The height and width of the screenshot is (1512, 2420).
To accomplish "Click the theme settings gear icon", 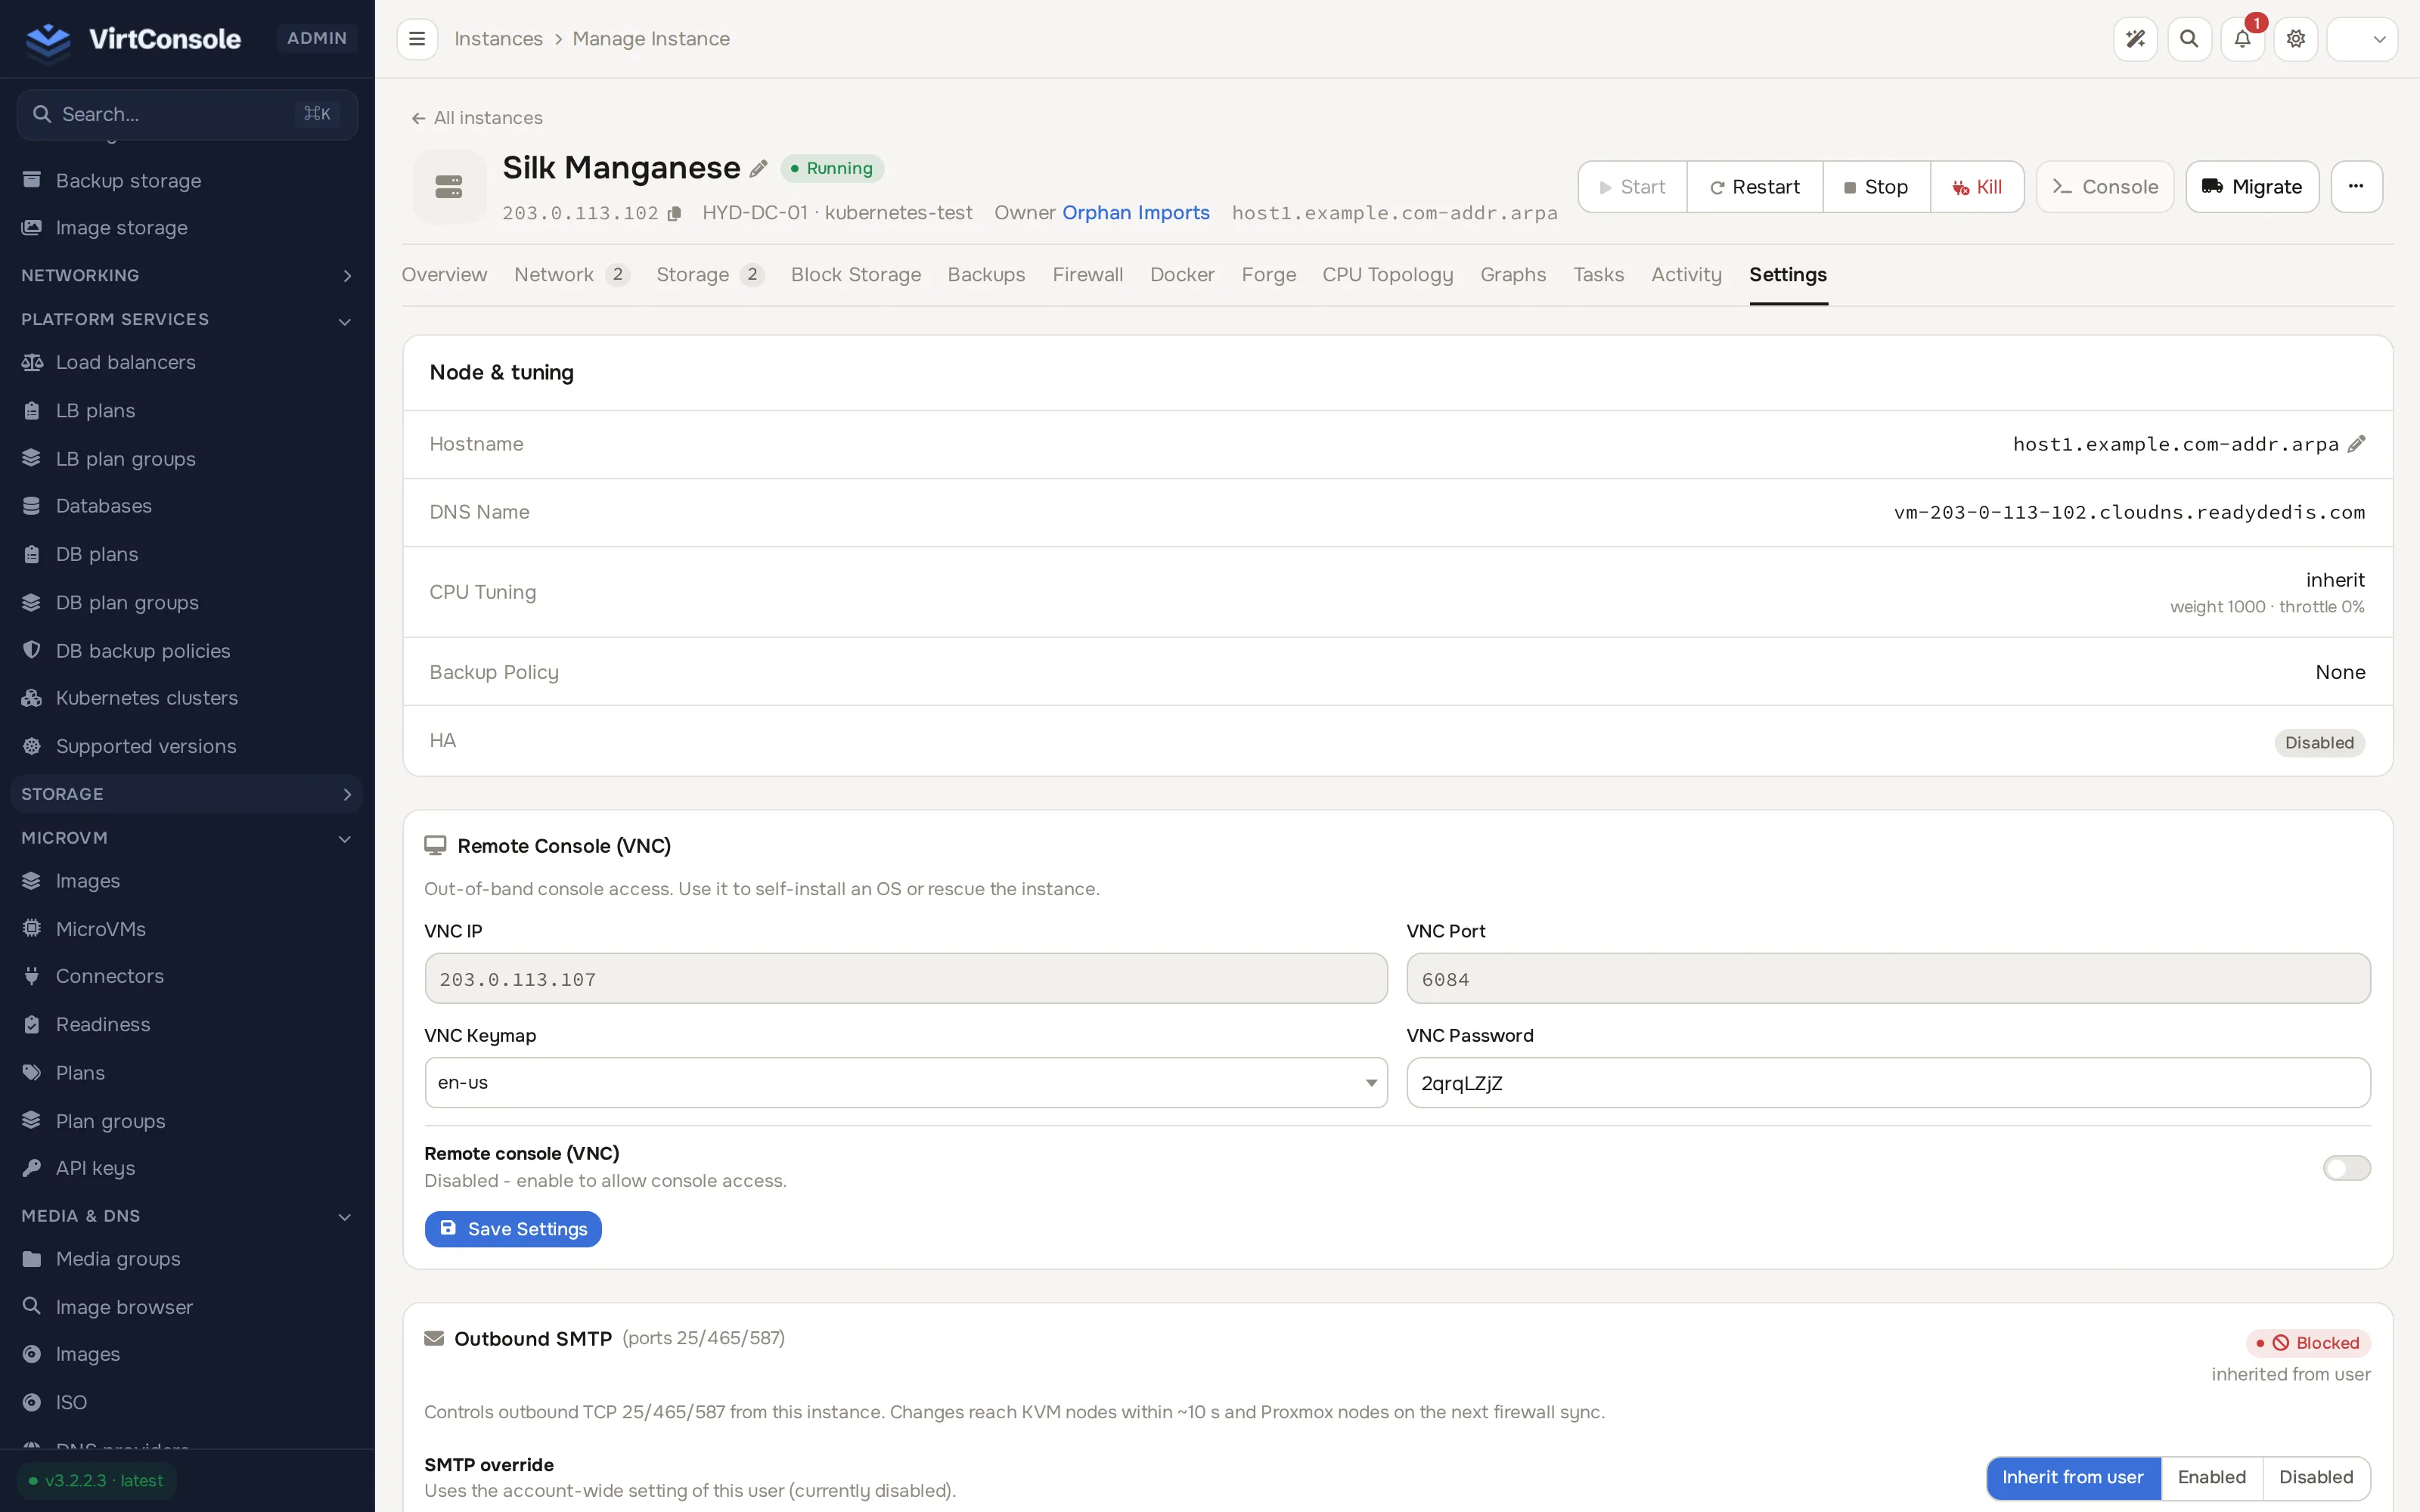I will point(2296,39).
